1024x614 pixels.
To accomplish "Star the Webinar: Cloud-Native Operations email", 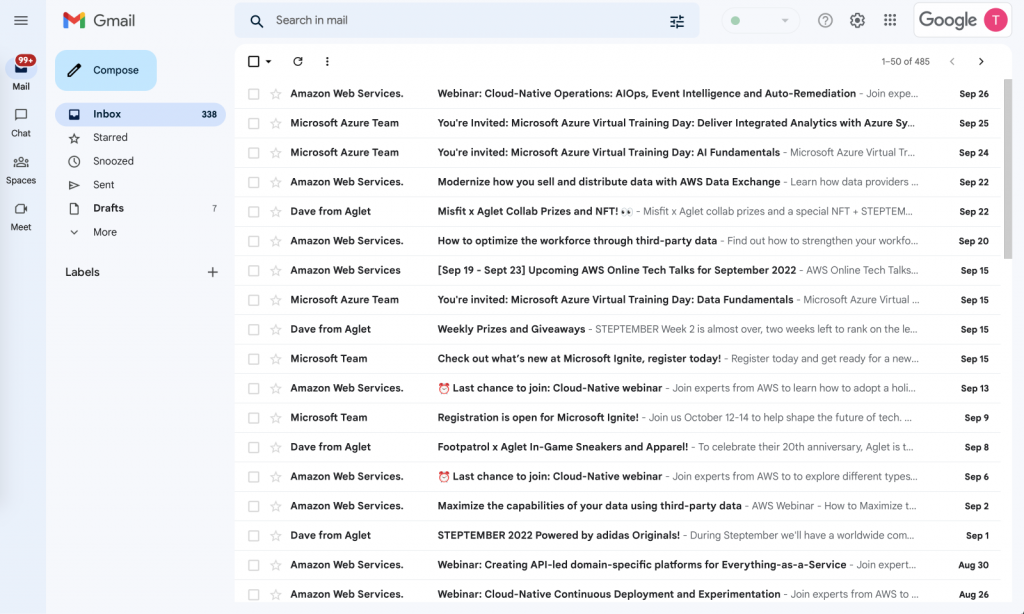I will tap(276, 94).
